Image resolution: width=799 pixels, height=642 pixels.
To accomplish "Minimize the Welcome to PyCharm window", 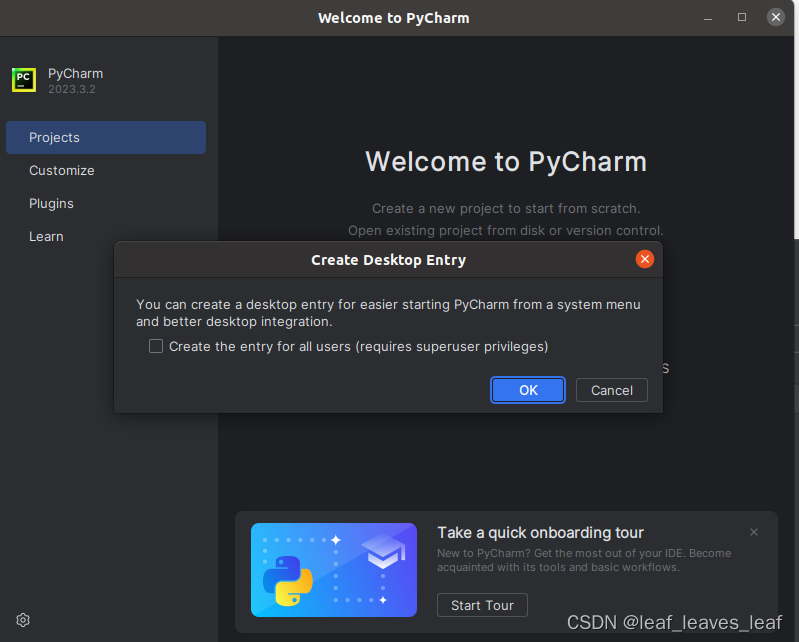I will coord(708,18).
